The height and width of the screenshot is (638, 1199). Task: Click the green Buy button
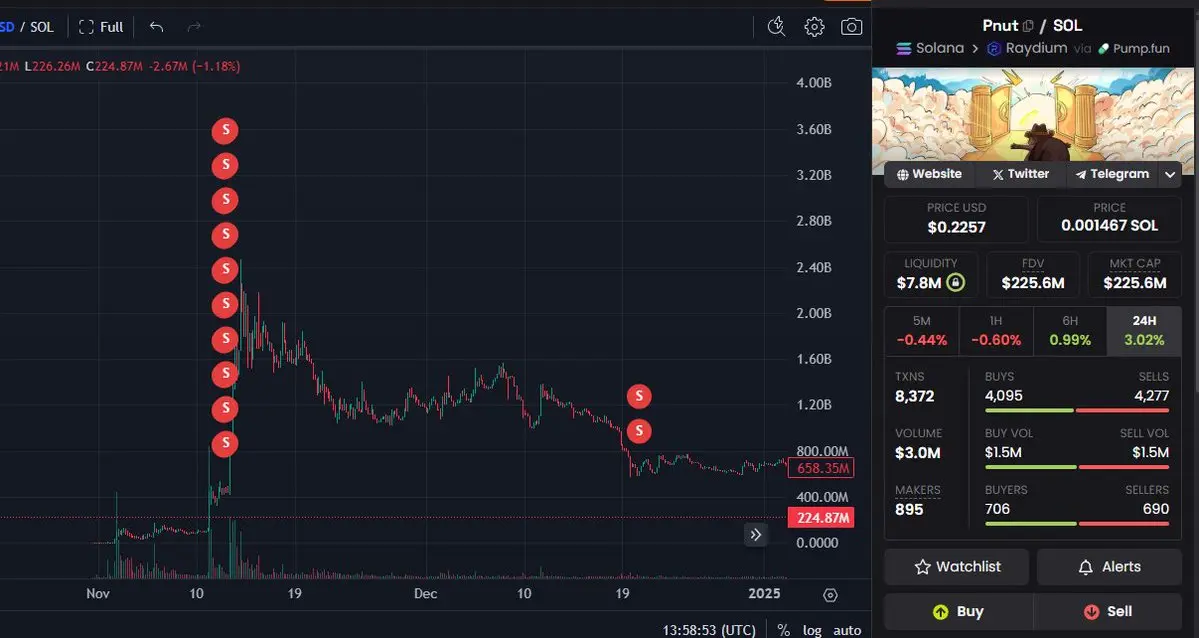[958, 611]
